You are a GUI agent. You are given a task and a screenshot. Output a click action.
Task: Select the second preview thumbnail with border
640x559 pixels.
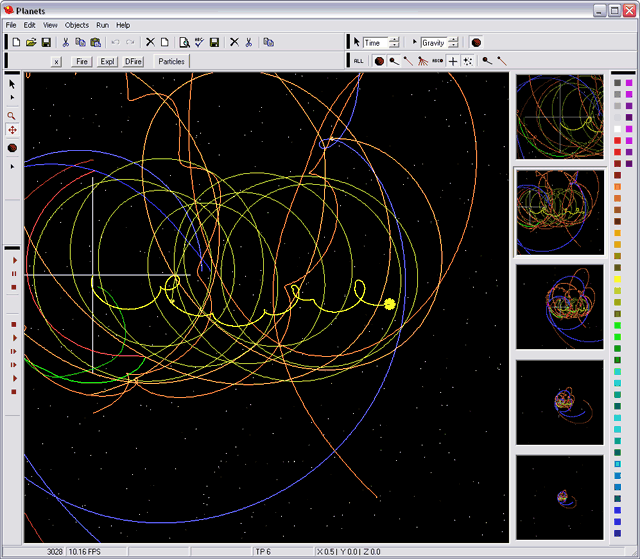point(560,212)
